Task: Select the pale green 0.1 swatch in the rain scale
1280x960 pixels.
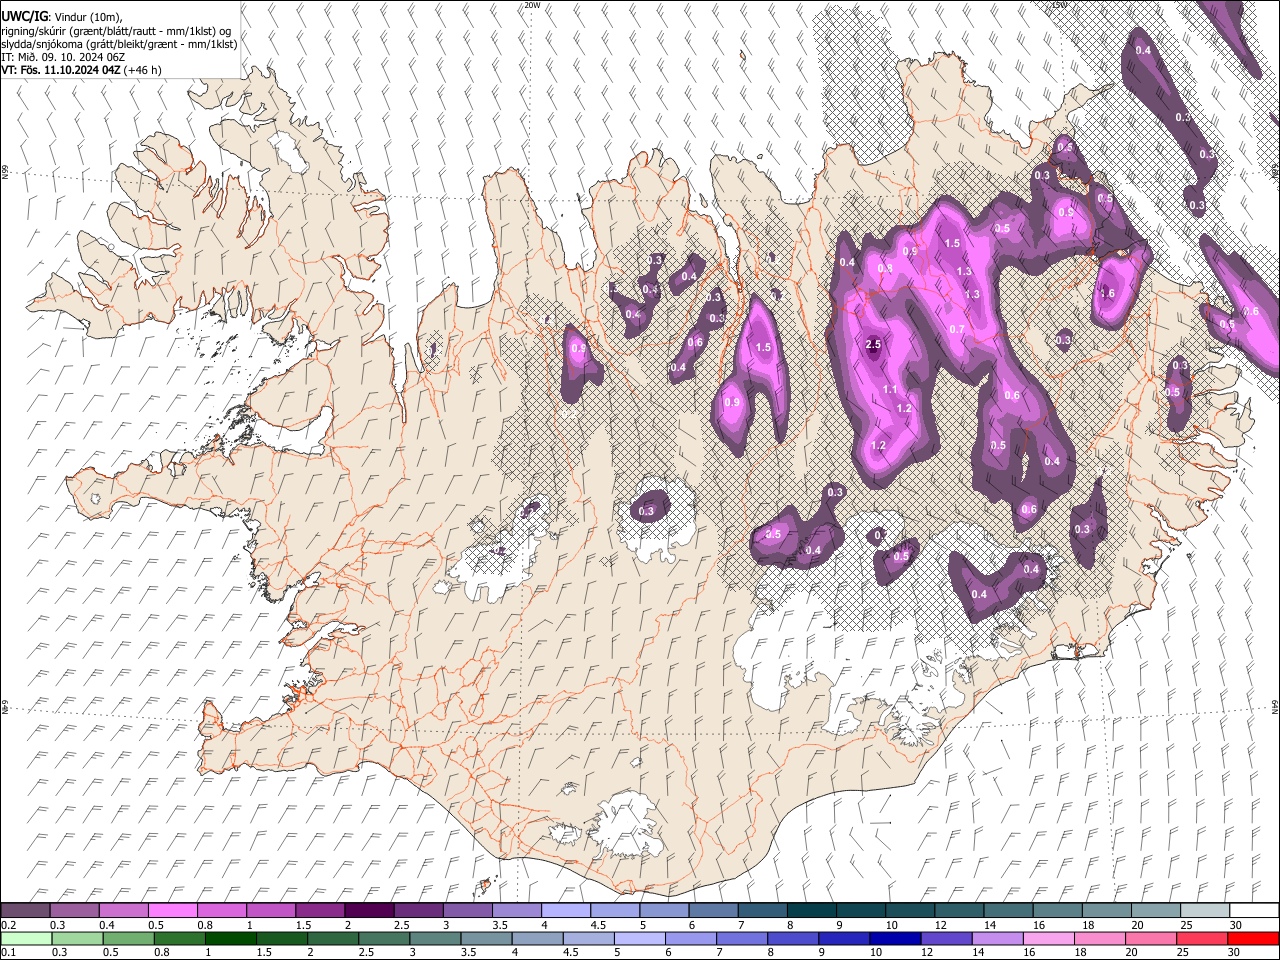Action: [25, 938]
